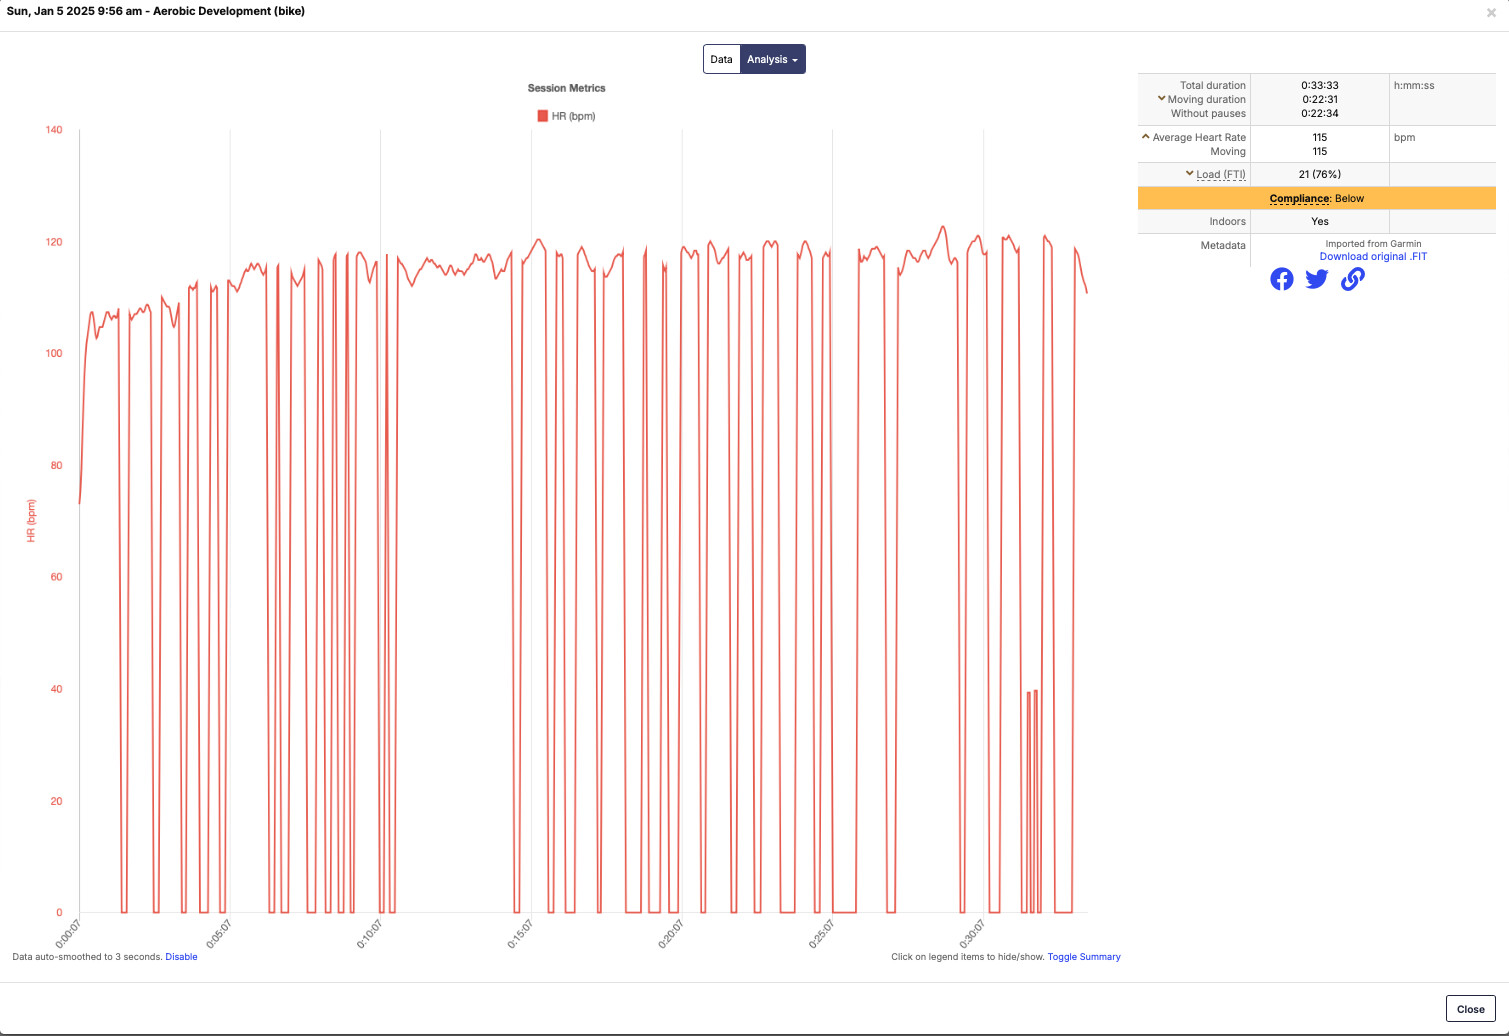Click the Close button
Screen dimensions: 1509x1036
coord(1470,1009)
